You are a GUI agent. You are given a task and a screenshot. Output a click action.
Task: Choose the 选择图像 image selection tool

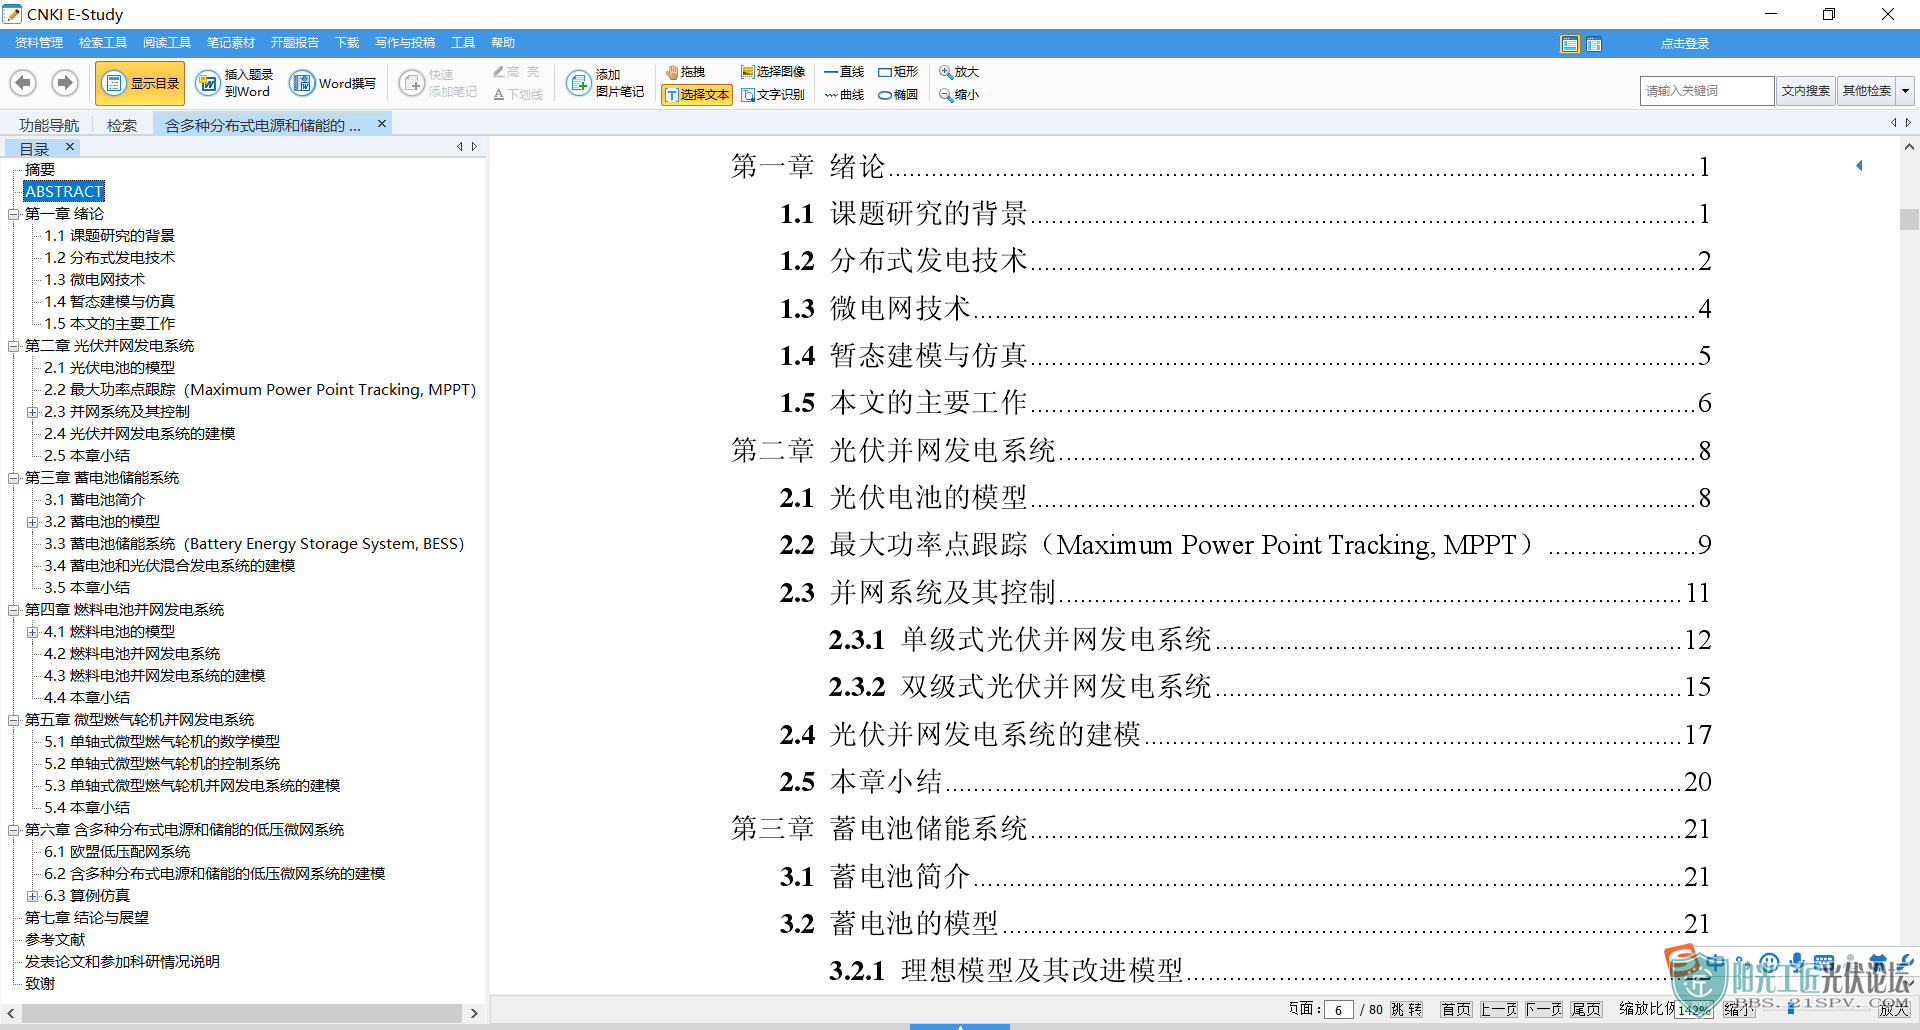[x=773, y=72]
